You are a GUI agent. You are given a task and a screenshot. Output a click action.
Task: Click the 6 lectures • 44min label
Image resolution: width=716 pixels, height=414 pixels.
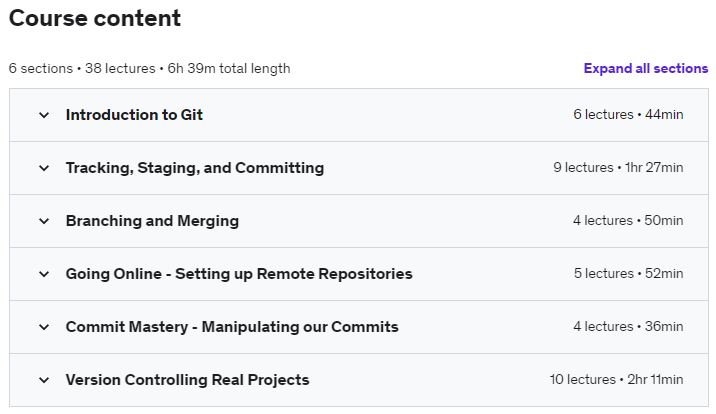point(628,115)
